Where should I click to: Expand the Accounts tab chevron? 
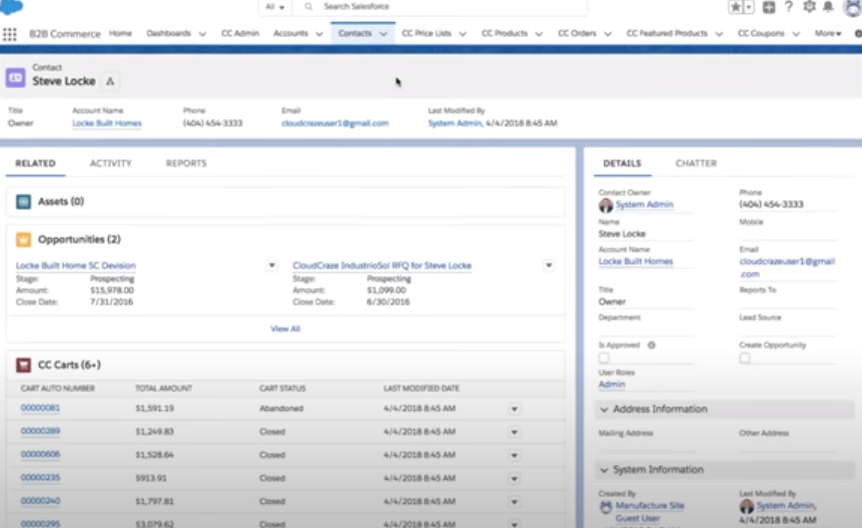319,34
